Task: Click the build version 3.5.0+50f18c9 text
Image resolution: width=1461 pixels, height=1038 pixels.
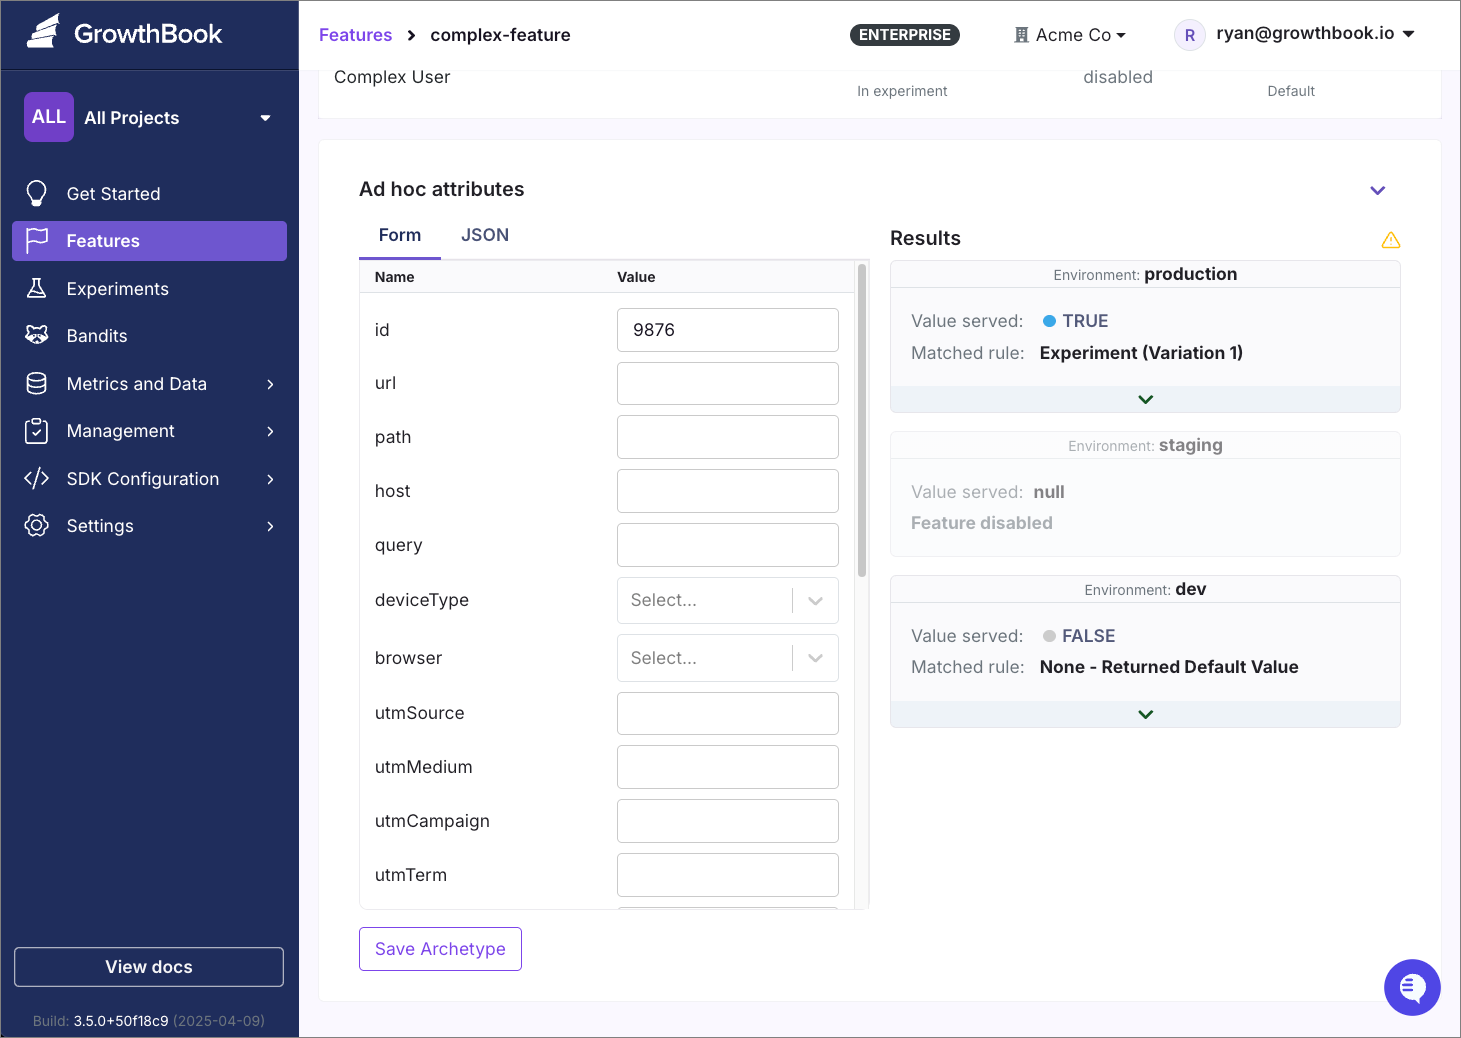Action: [120, 1021]
